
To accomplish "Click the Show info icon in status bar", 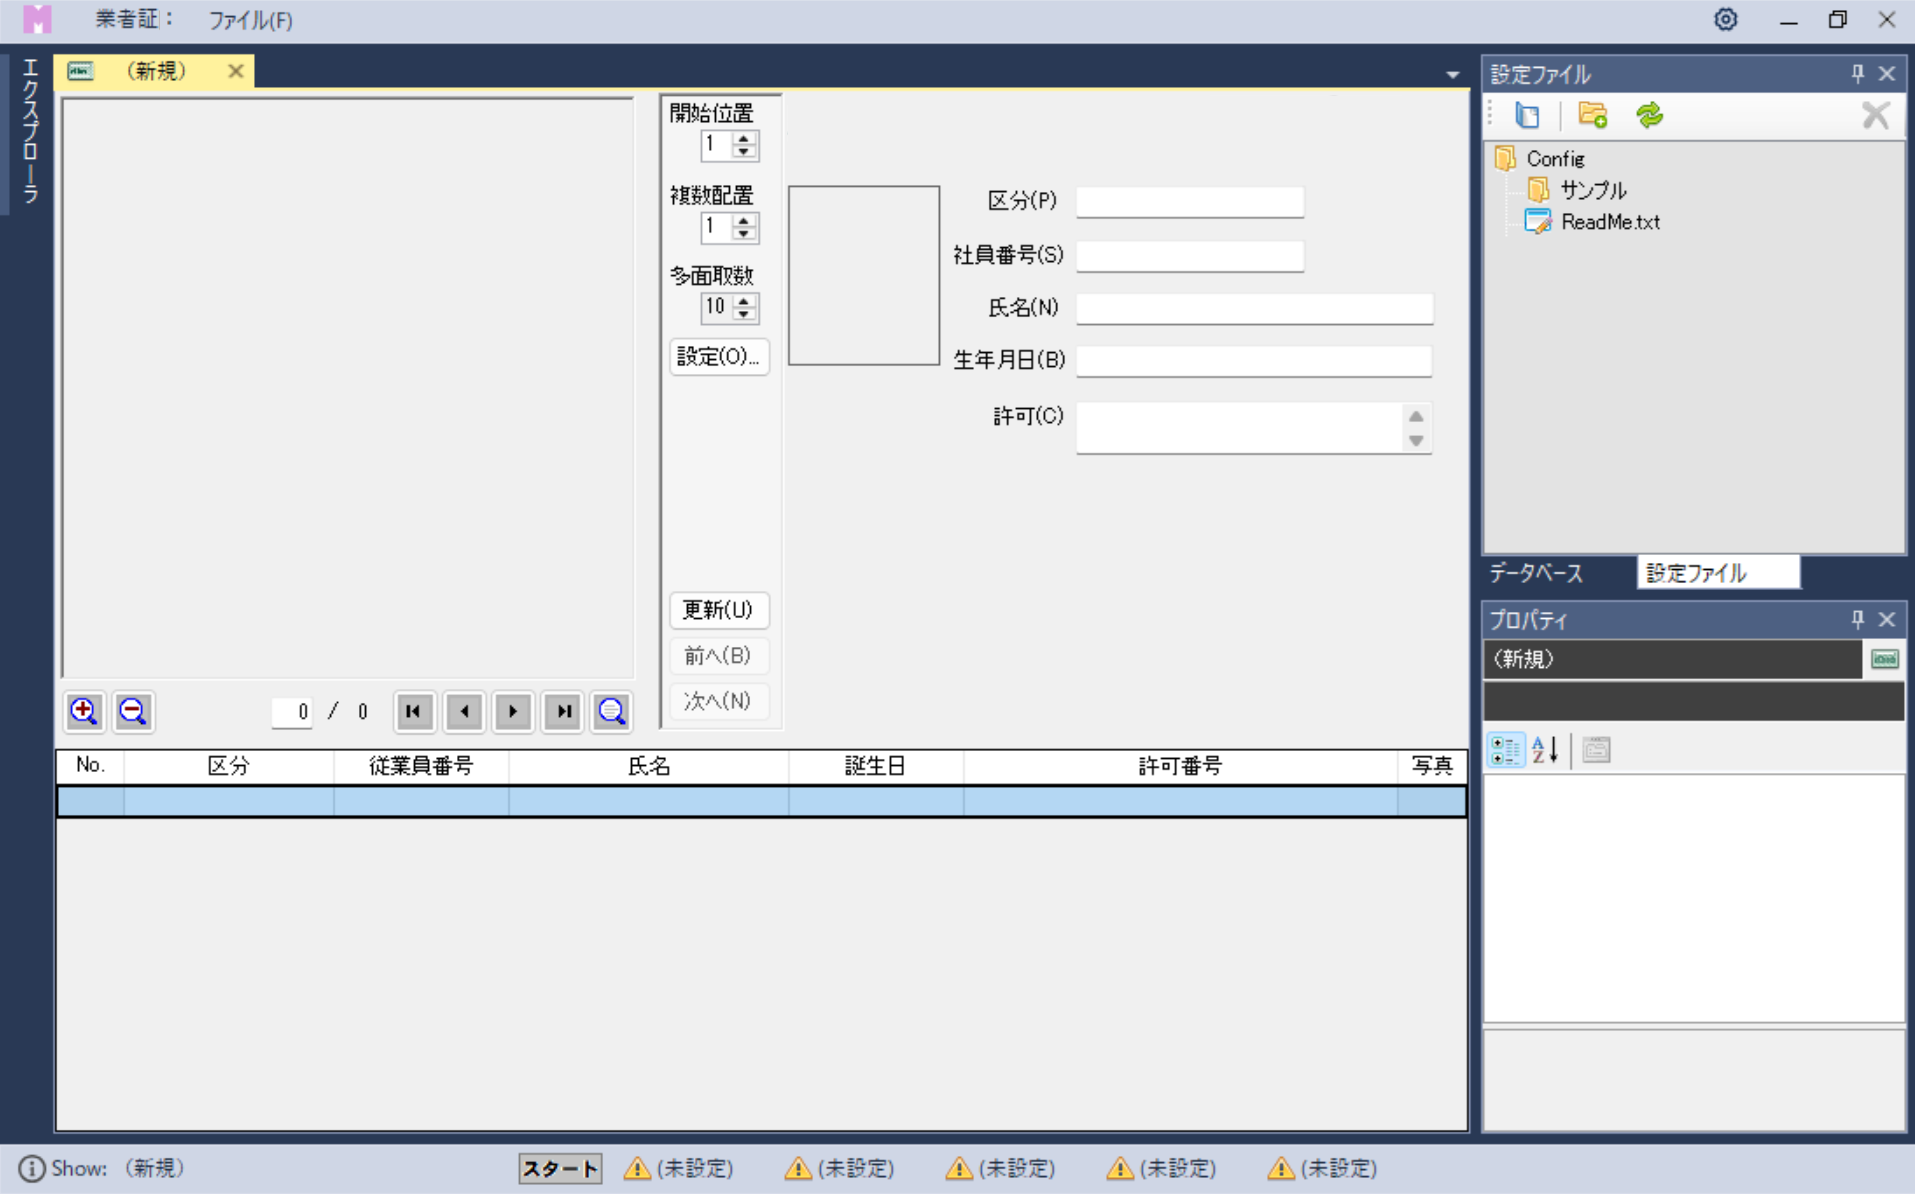I will [x=32, y=1168].
